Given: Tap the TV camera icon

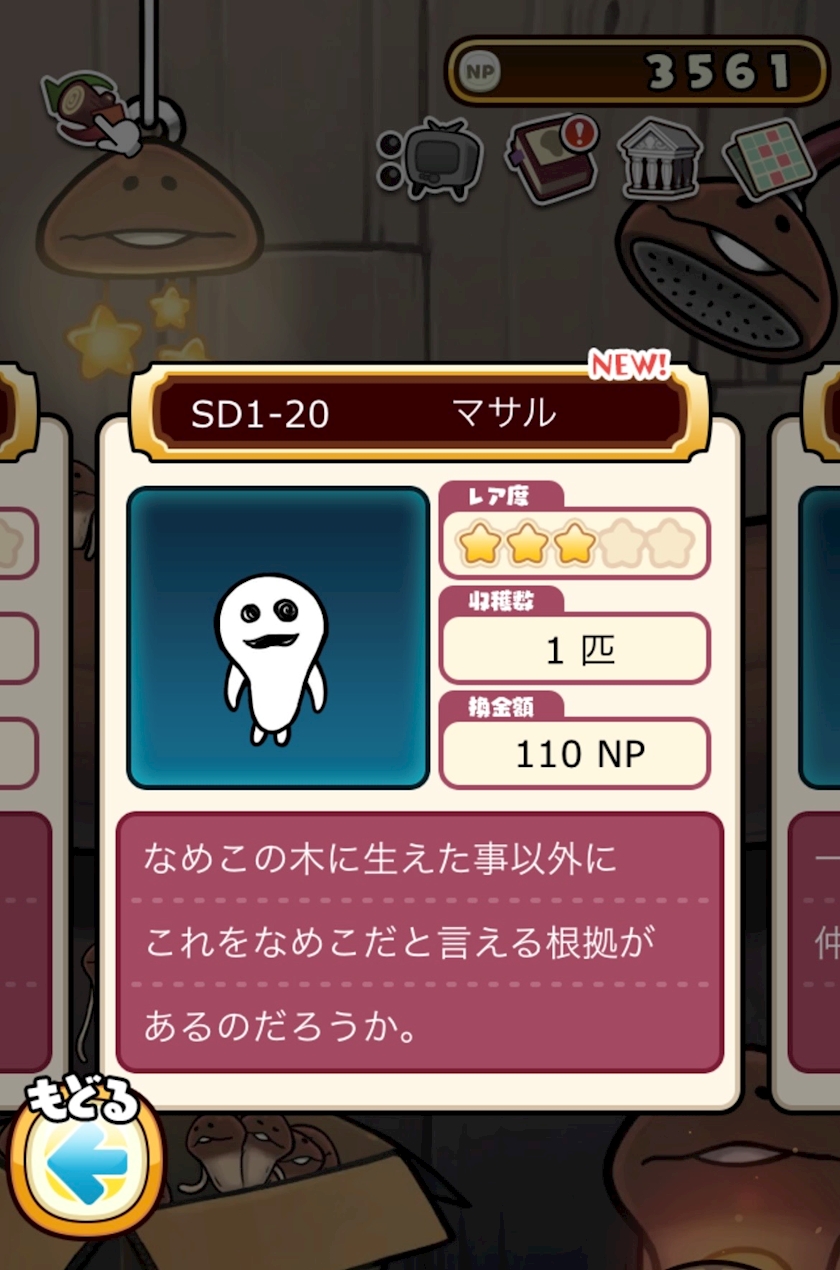Looking at the screenshot, I should (x=430, y=160).
